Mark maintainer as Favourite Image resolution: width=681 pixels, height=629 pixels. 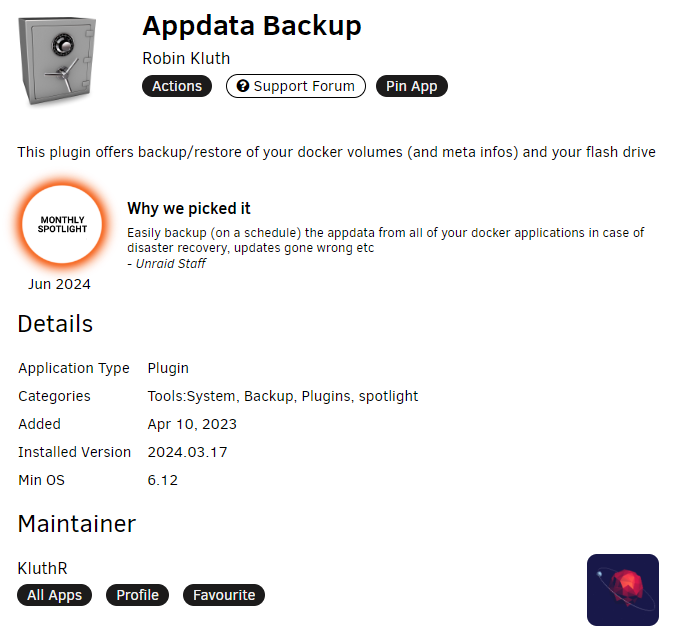point(224,595)
